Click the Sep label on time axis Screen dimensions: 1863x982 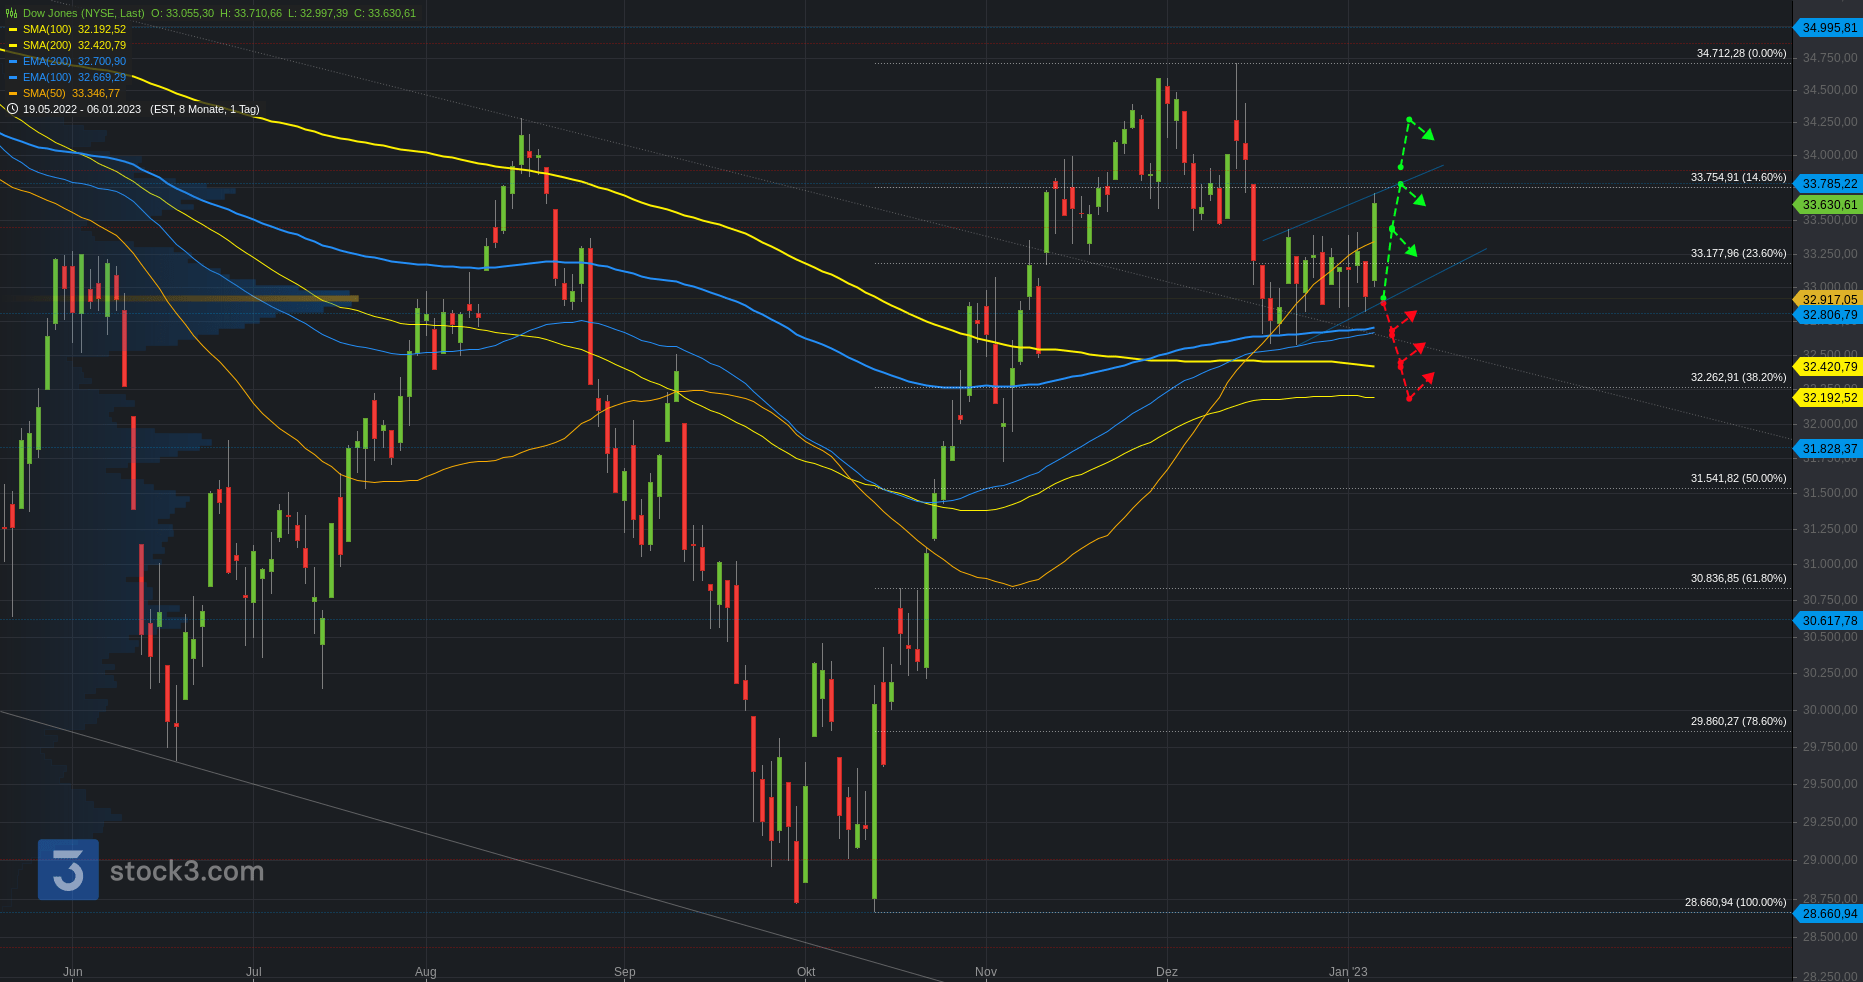tap(625, 972)
